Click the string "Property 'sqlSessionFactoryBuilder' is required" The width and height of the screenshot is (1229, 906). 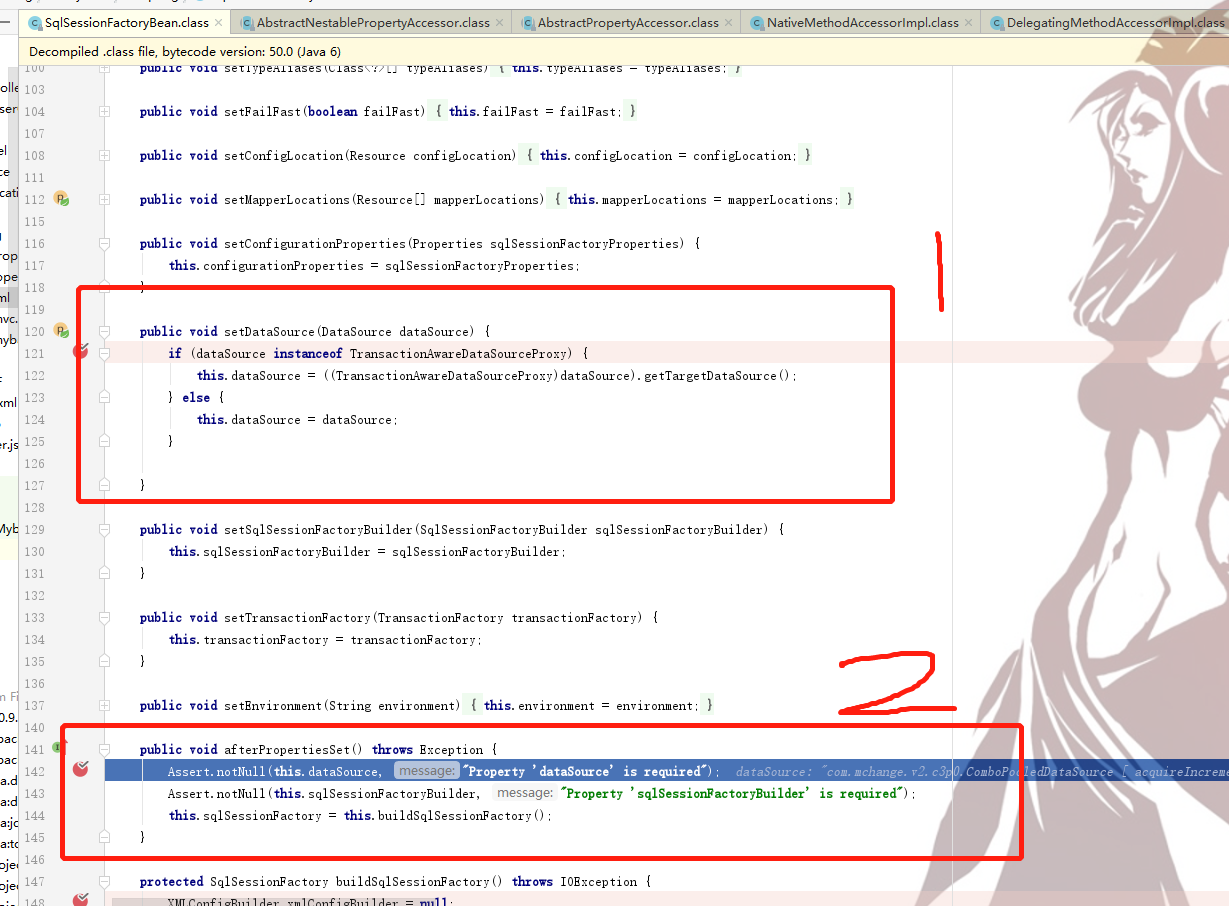pyautogui.click(x=732, y=793)
